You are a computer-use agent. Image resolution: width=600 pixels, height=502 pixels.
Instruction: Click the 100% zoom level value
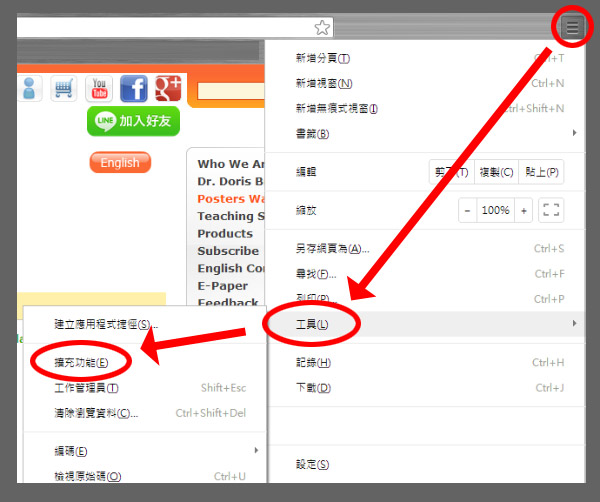(x=496, y=210)
